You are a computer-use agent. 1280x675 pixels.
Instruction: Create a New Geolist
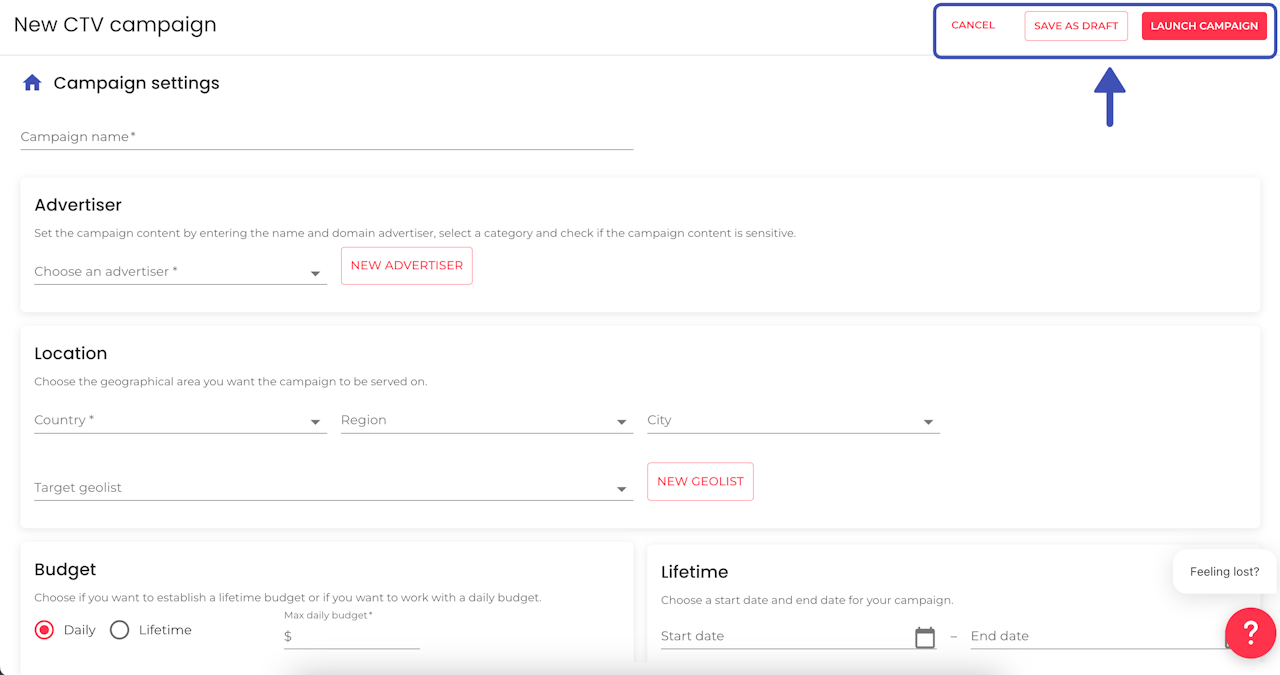click(x=700, y=482)
